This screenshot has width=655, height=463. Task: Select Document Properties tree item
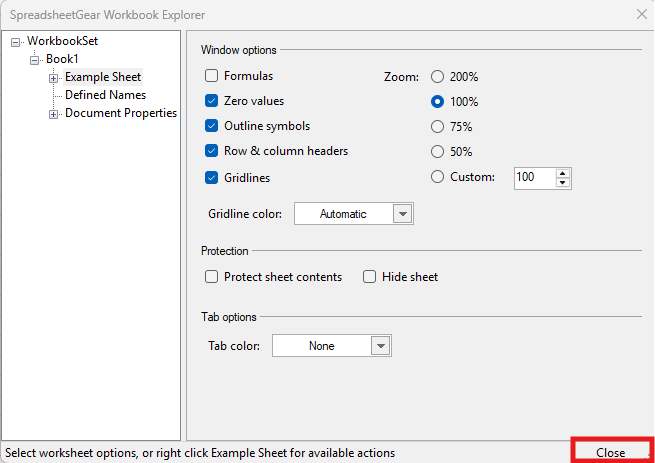120,114
